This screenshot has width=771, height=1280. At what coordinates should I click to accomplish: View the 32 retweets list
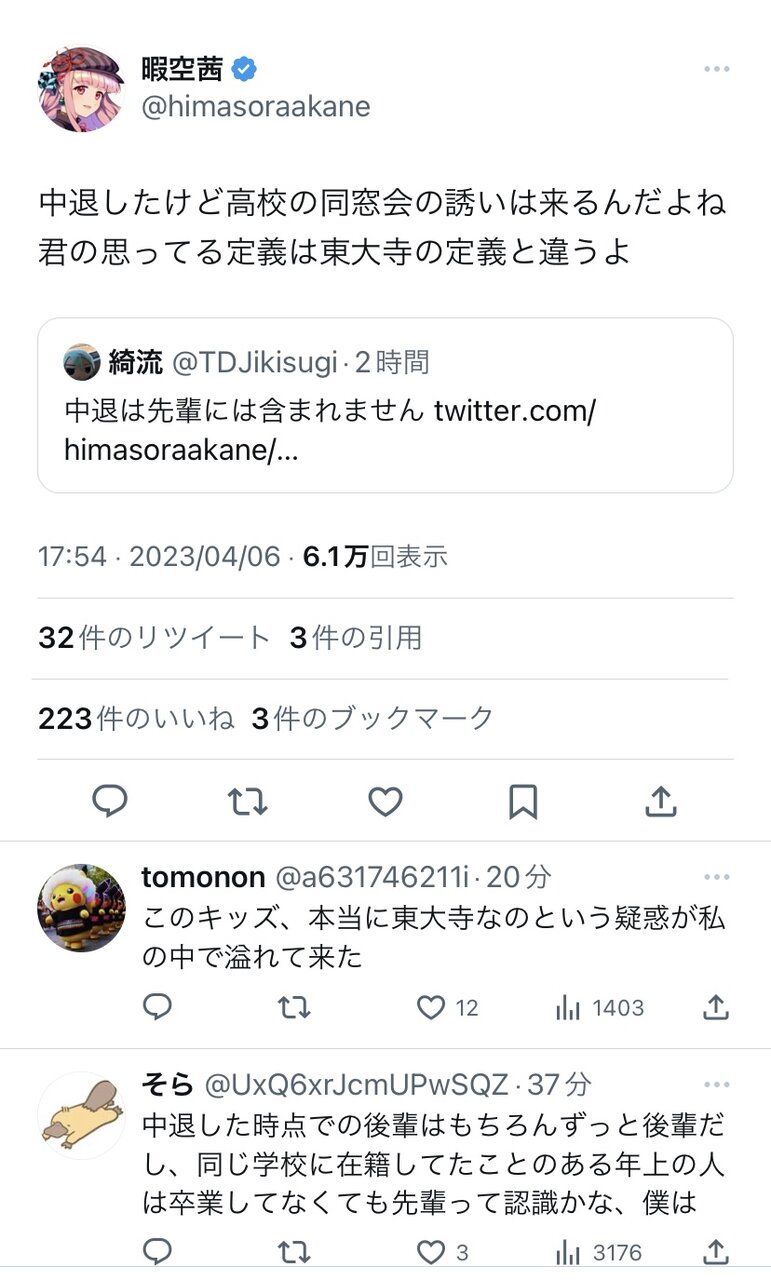154,638
